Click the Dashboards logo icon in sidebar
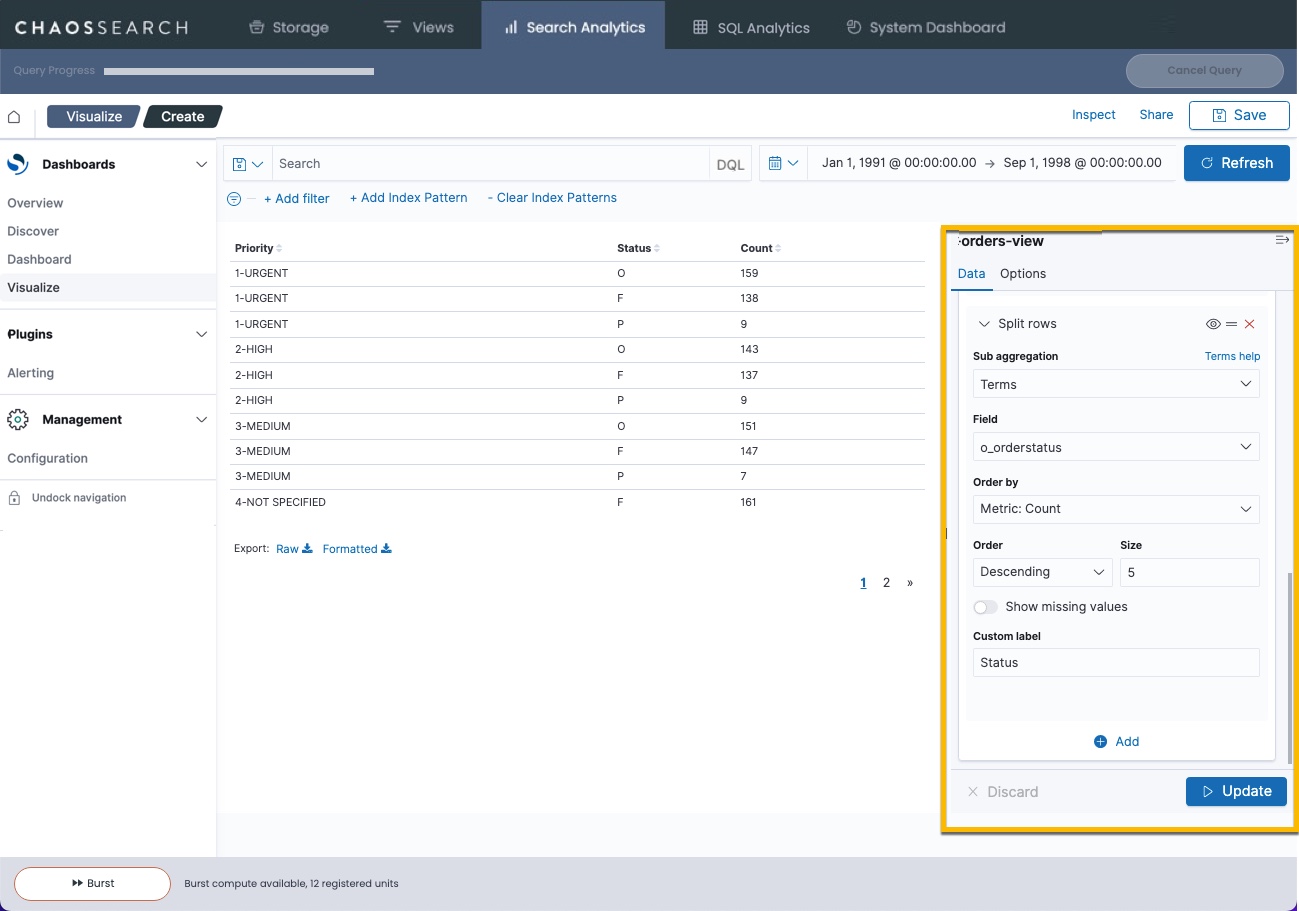 coord(18,164)
